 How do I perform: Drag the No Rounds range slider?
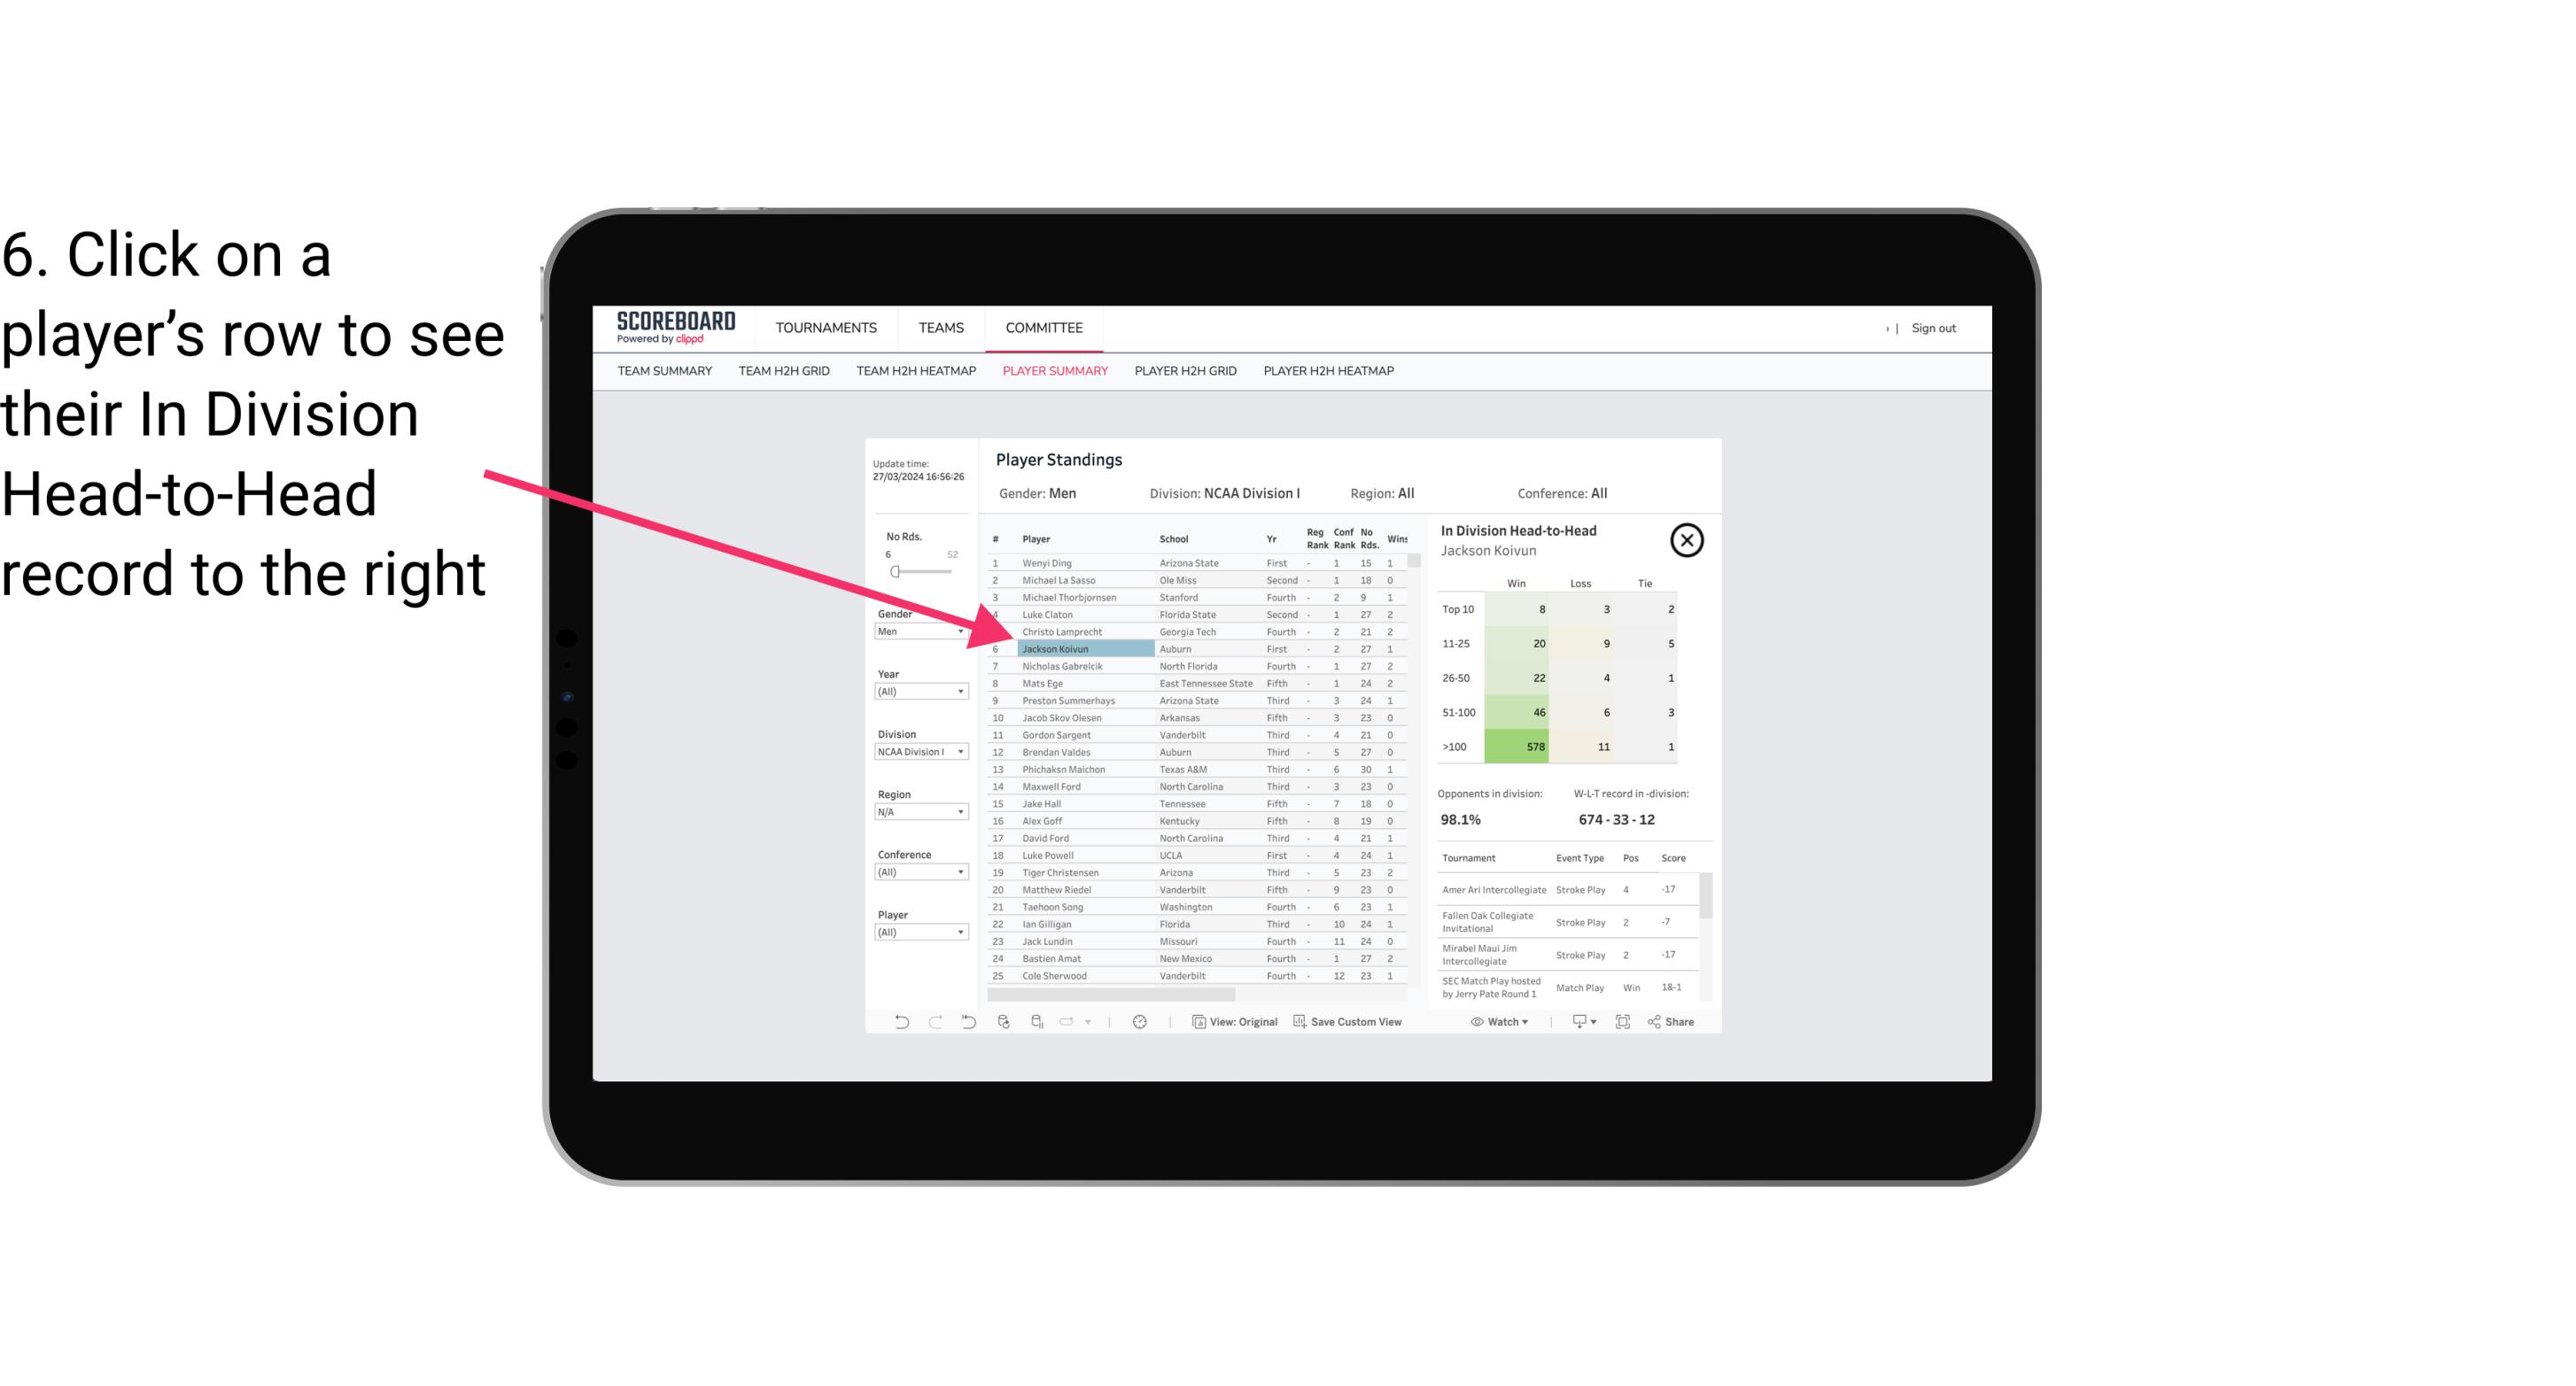click(895, 572)
